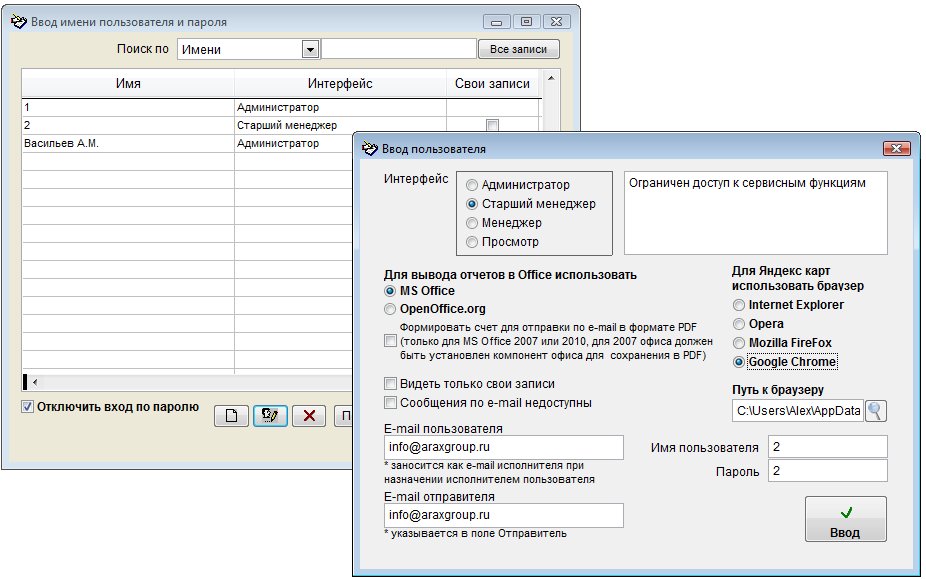Click the Пароль input field

827,471
